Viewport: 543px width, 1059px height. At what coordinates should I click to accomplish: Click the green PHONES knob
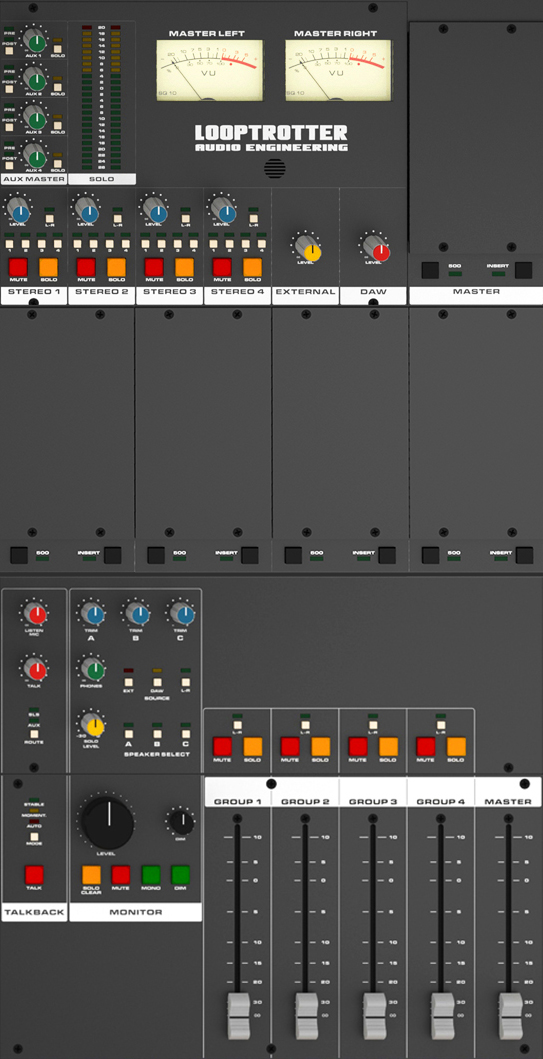pyautogui.click(x=93, y=669)
